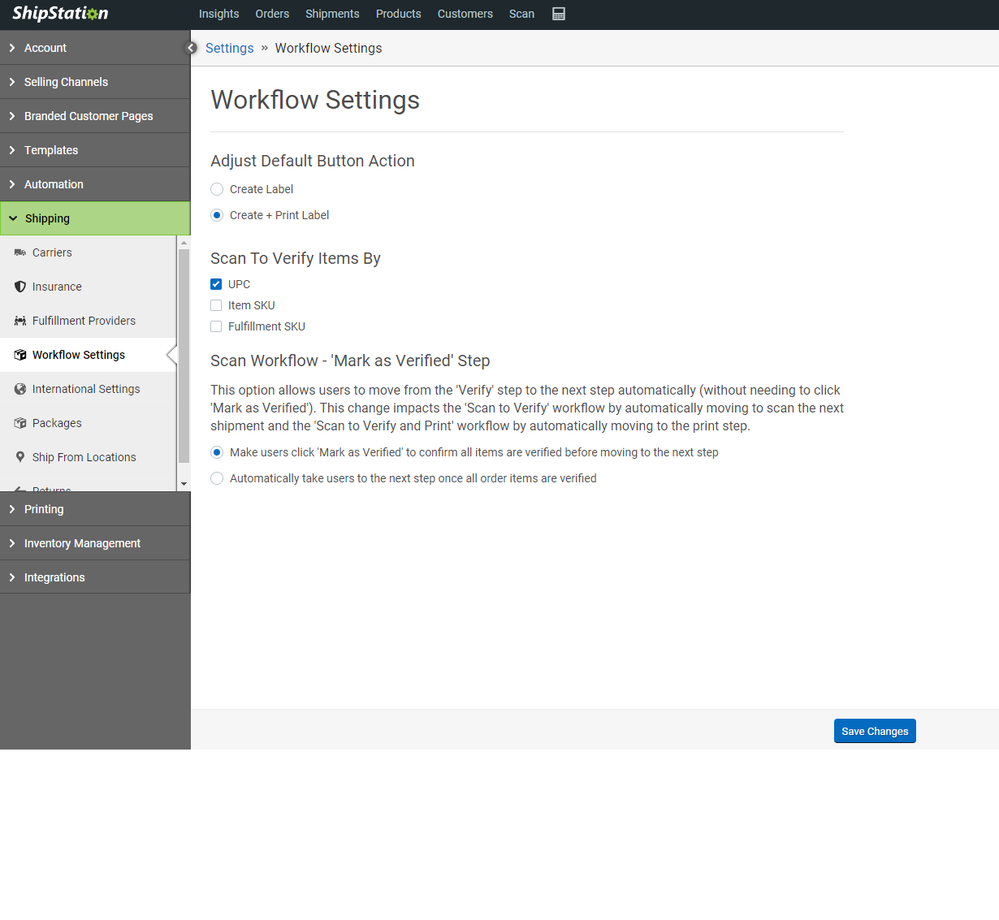Expand the Automation sidebar section
Screen dimensions: 999x920
(54, 184)
